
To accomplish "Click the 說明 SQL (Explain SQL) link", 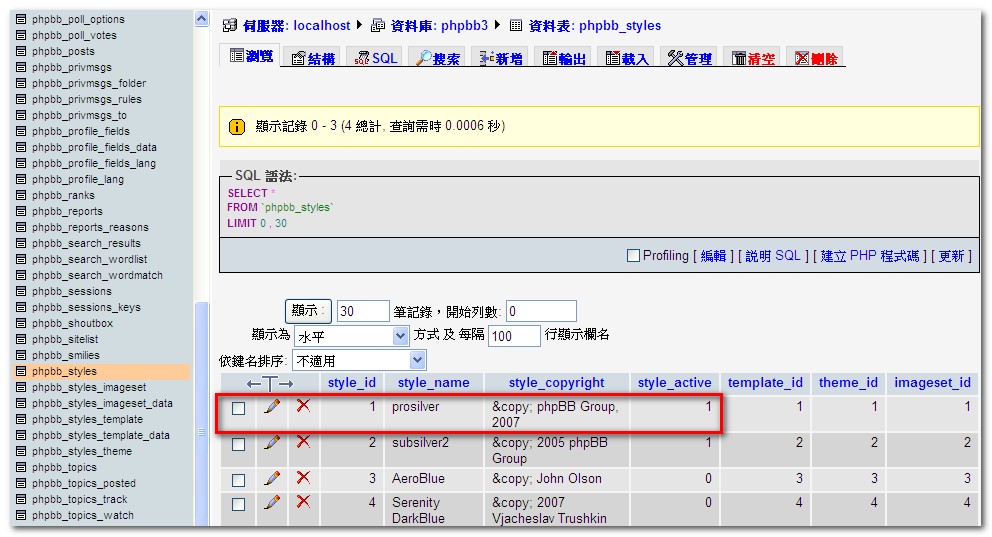I will 773,256.
